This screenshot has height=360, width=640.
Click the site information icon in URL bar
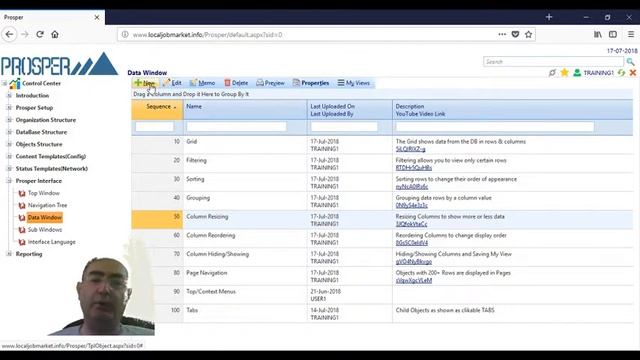coord(125,35)
